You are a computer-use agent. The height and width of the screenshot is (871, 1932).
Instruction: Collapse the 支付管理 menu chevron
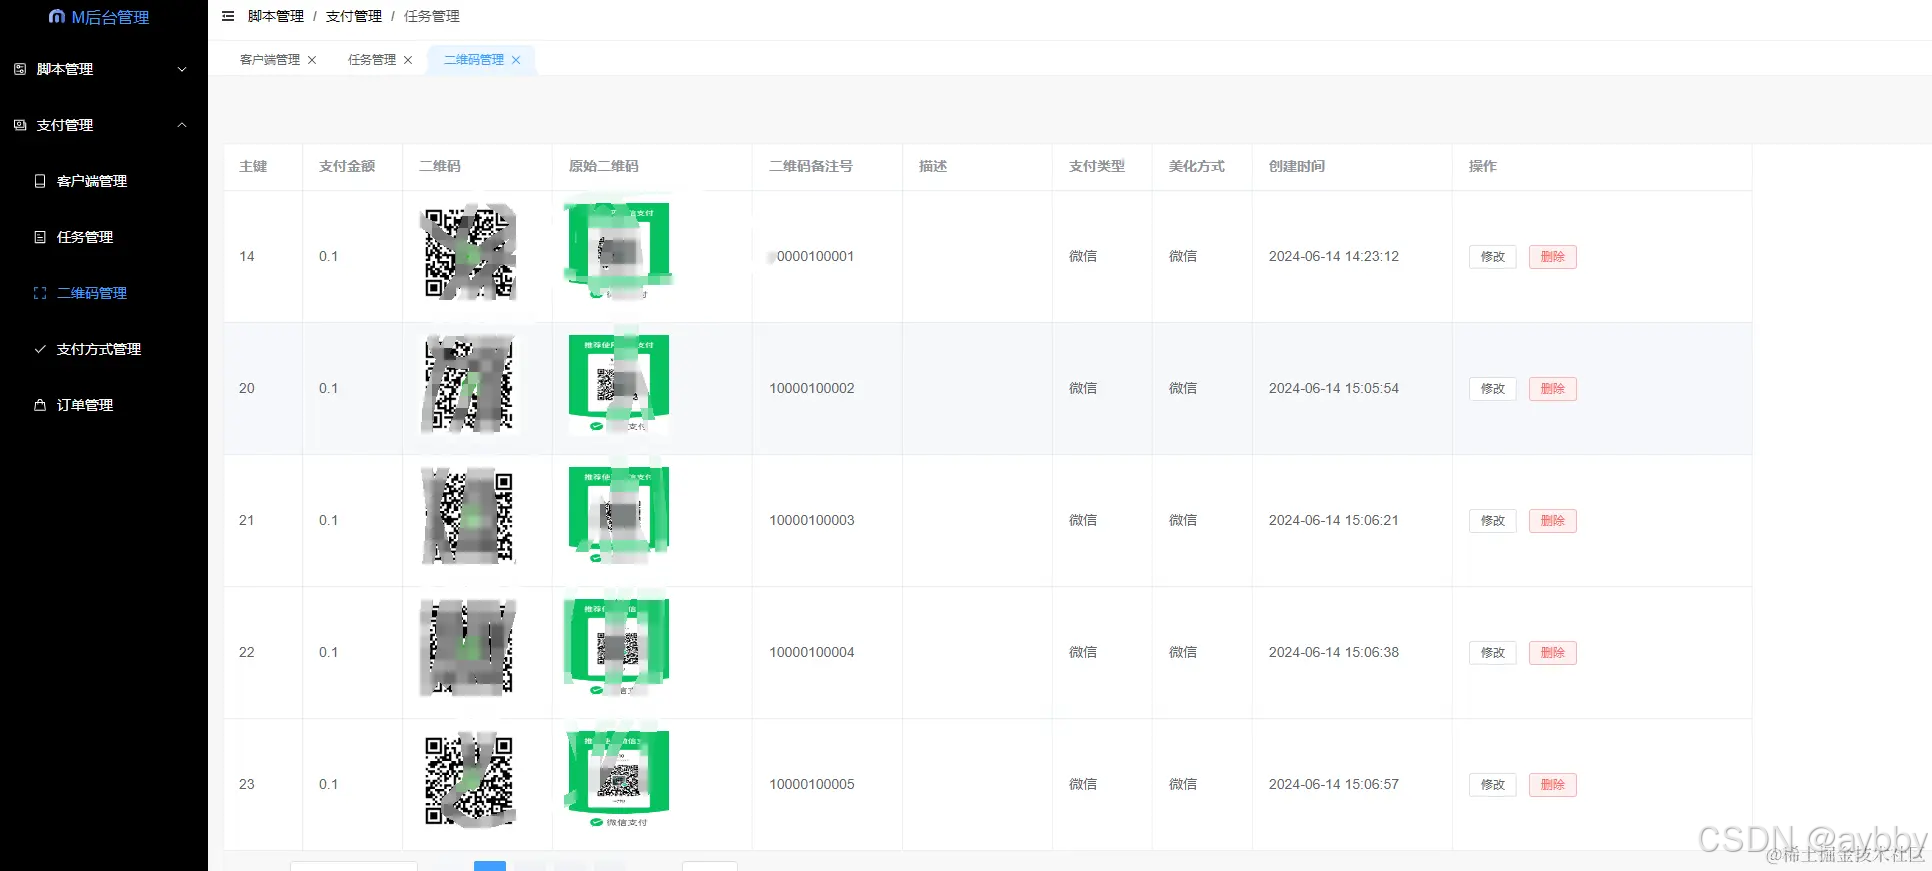(182, 125)
